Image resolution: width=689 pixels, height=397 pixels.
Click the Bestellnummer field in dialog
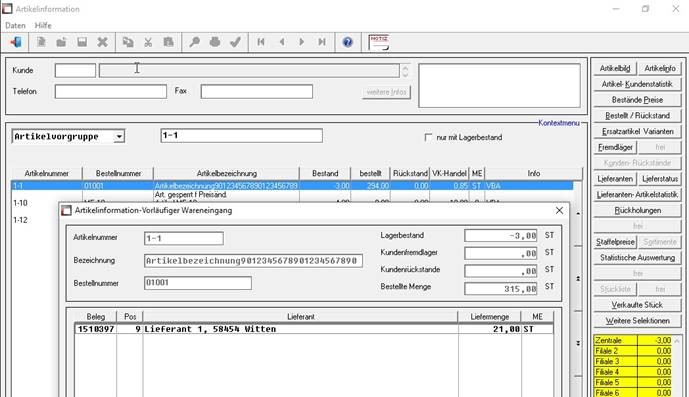(198, 283)
